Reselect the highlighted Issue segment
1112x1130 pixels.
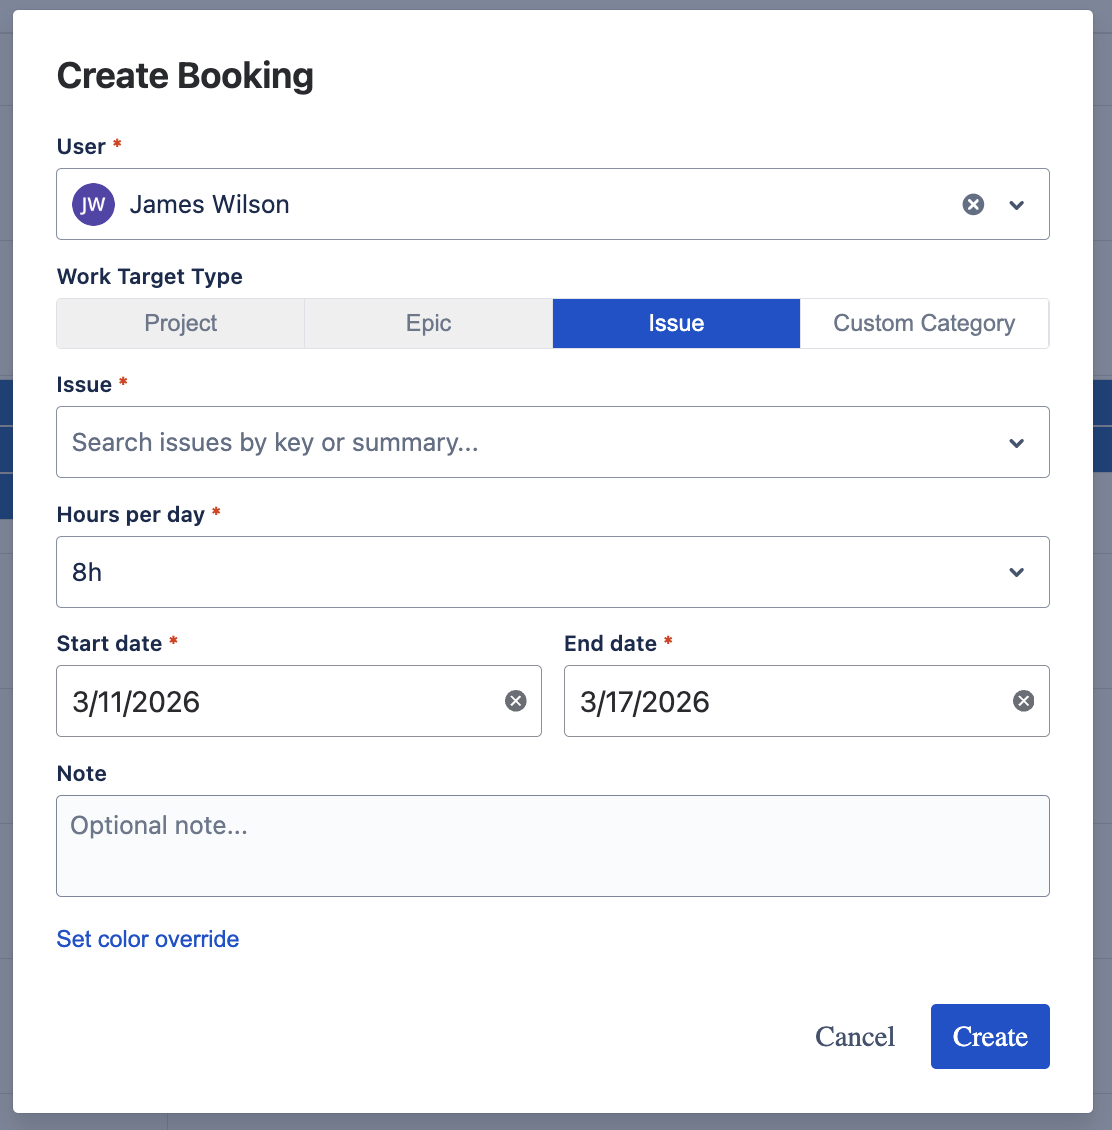click(676, 323)
